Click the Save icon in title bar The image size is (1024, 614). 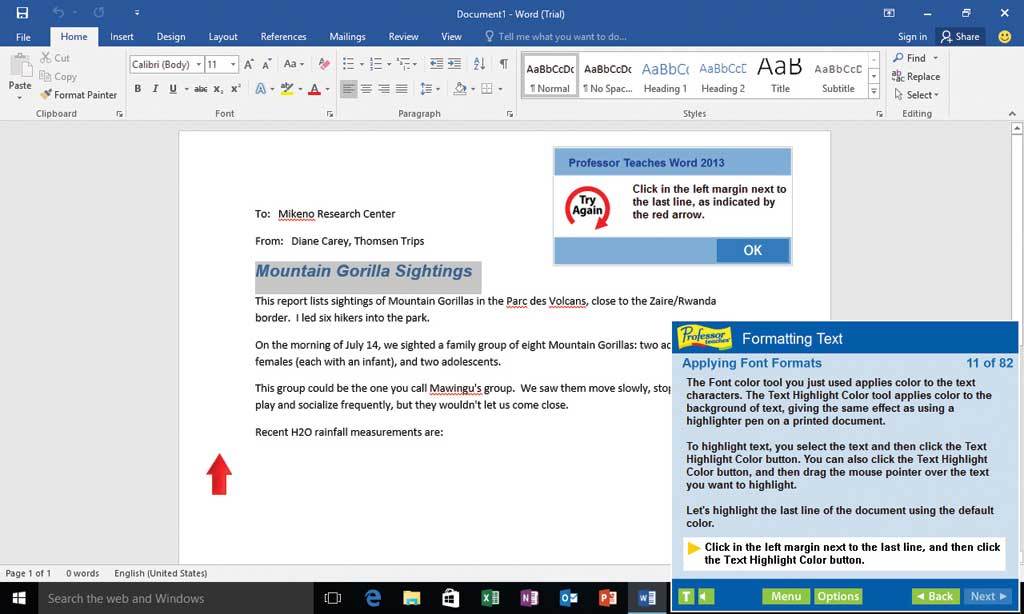22,13
